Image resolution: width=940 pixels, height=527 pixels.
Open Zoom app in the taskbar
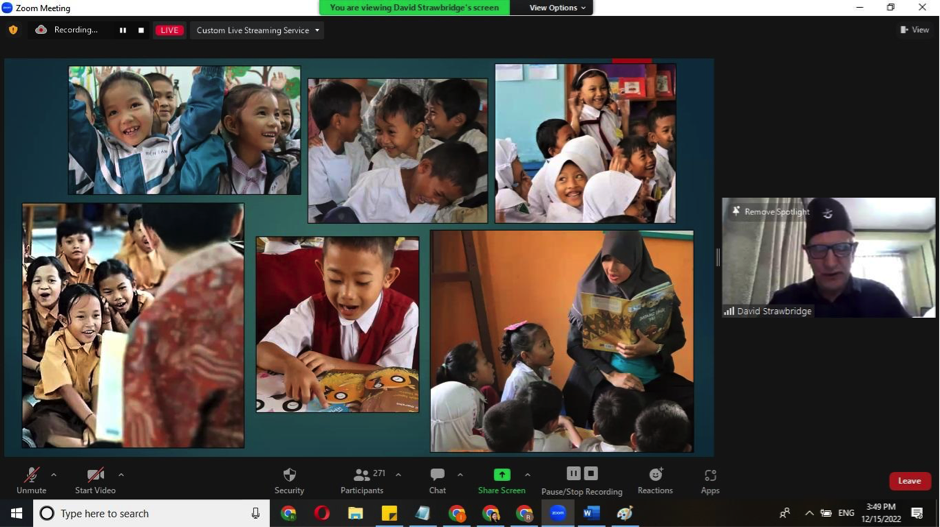[558, 513]
